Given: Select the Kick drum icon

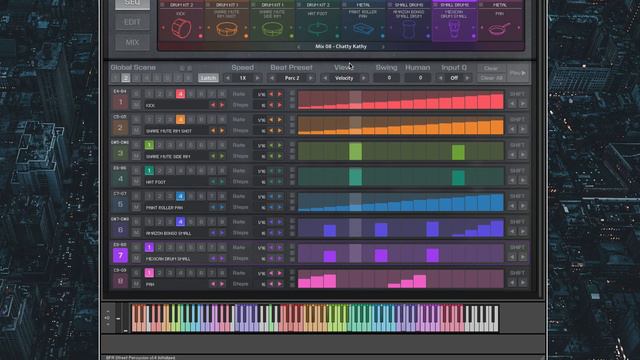Looking at the screenshot, I should click(181, 29).
